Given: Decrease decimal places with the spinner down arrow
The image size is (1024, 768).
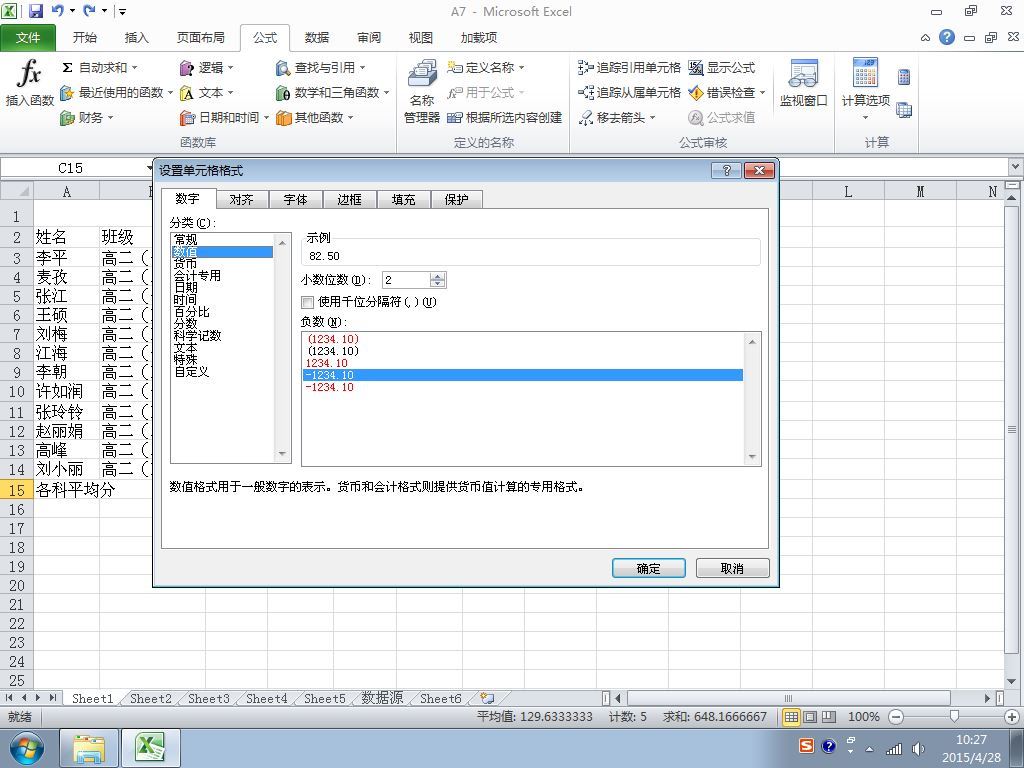Looking at the screenshot, I should tap(438, 284).
